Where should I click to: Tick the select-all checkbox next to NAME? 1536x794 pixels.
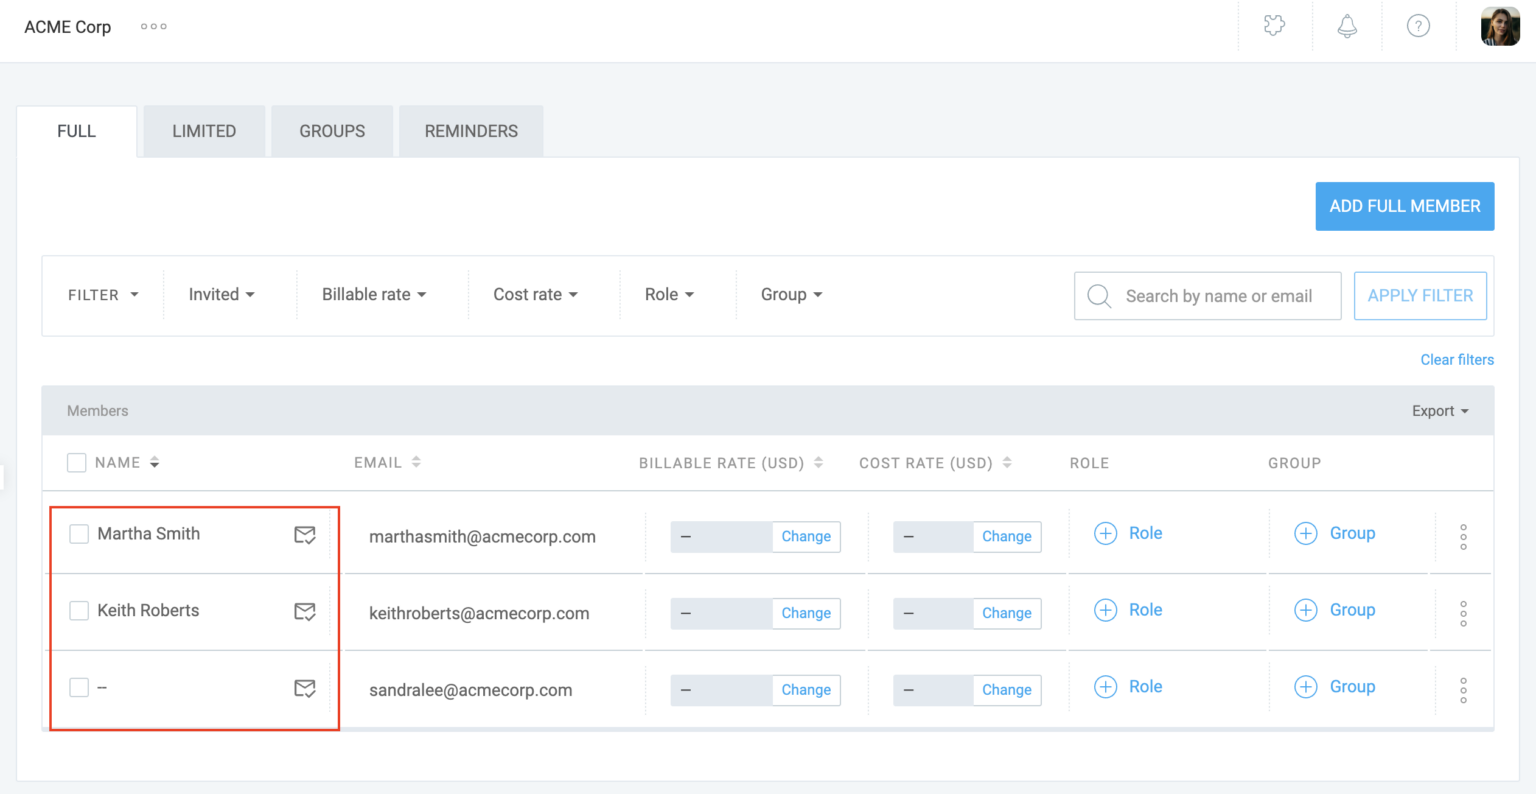76,463
